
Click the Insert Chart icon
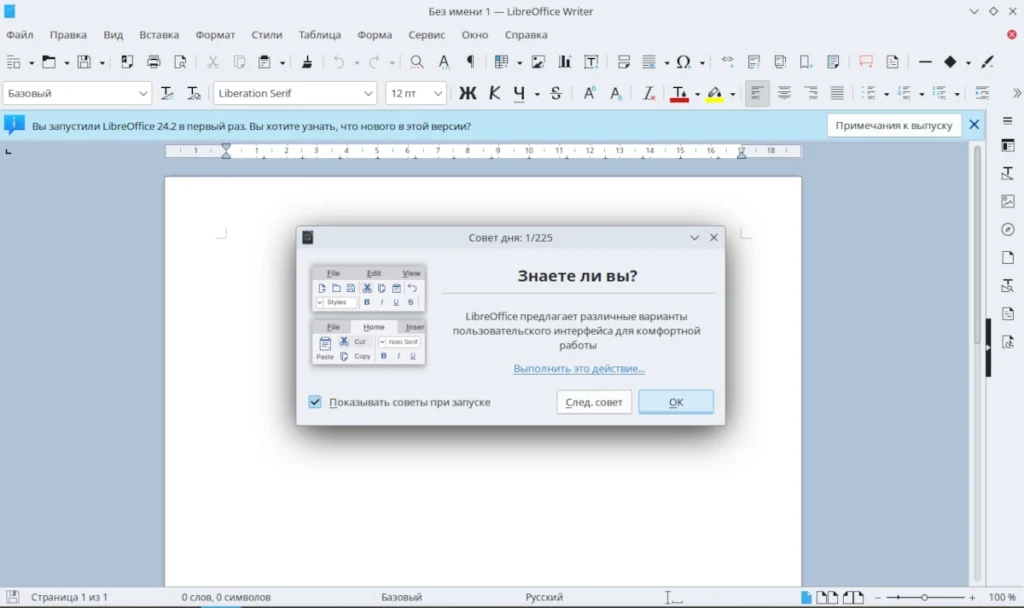tap(564, 62)
